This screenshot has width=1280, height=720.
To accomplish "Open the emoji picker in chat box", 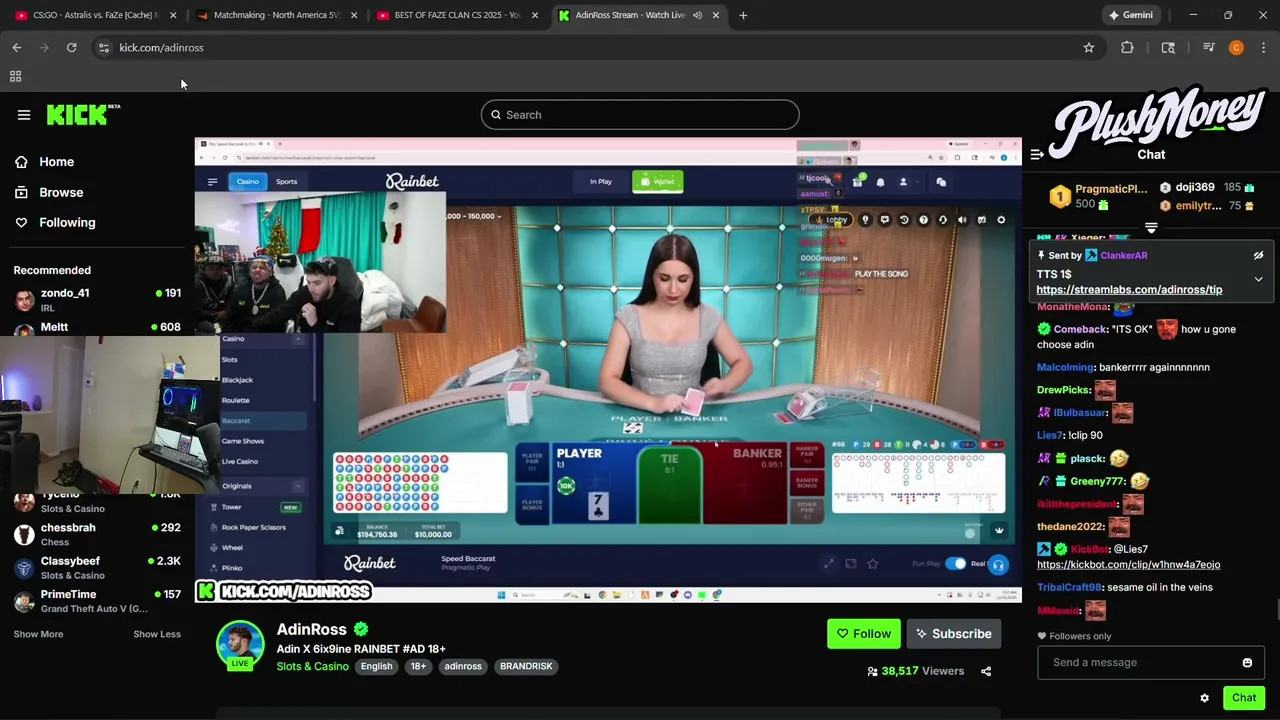I will [x=1247, y=662].
